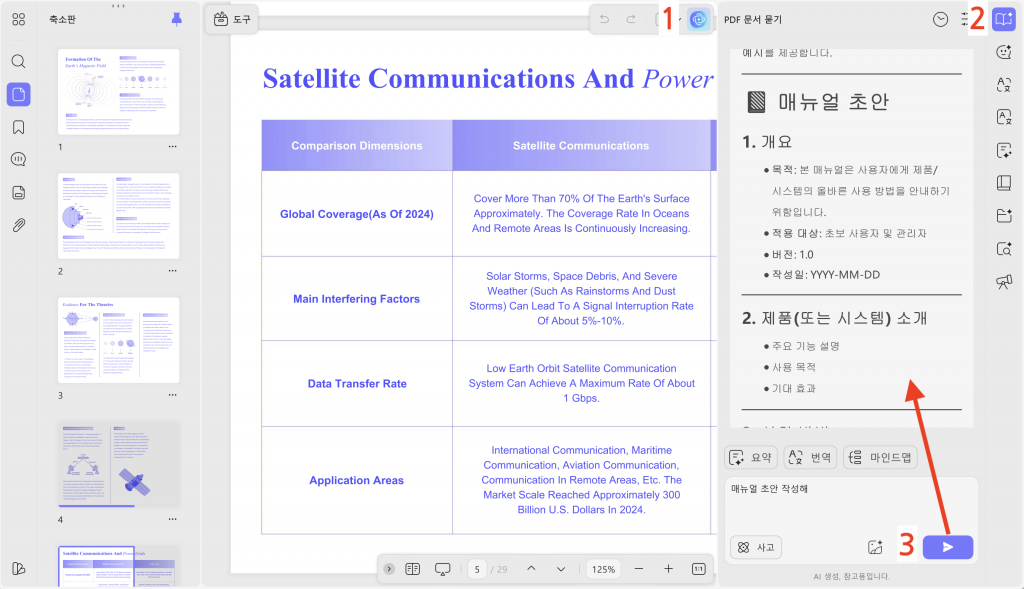Open the translate selection icon in right sidebar
Image resolution: width=1024 pixels, height=589 pixels.
1004,84
